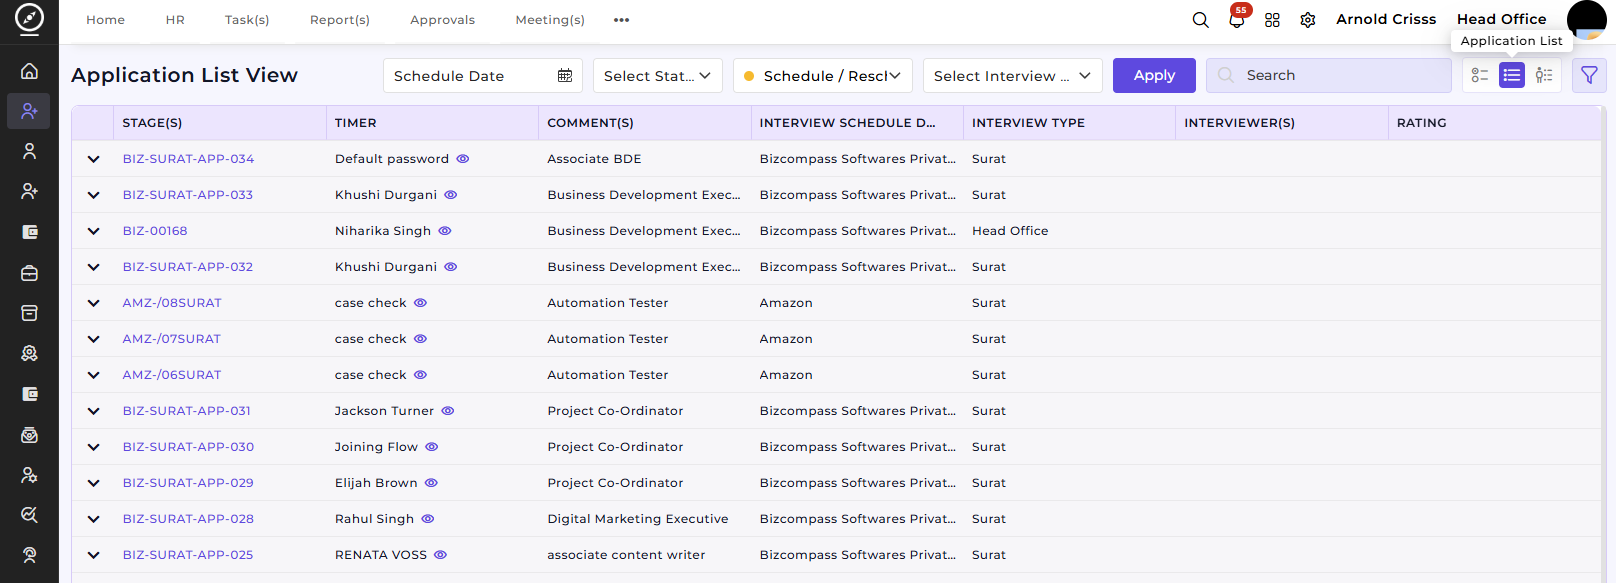Open the Schedule / Reschedule dropdown
The height and width of the screenshot is (583, 1616).
coord(823,76)
